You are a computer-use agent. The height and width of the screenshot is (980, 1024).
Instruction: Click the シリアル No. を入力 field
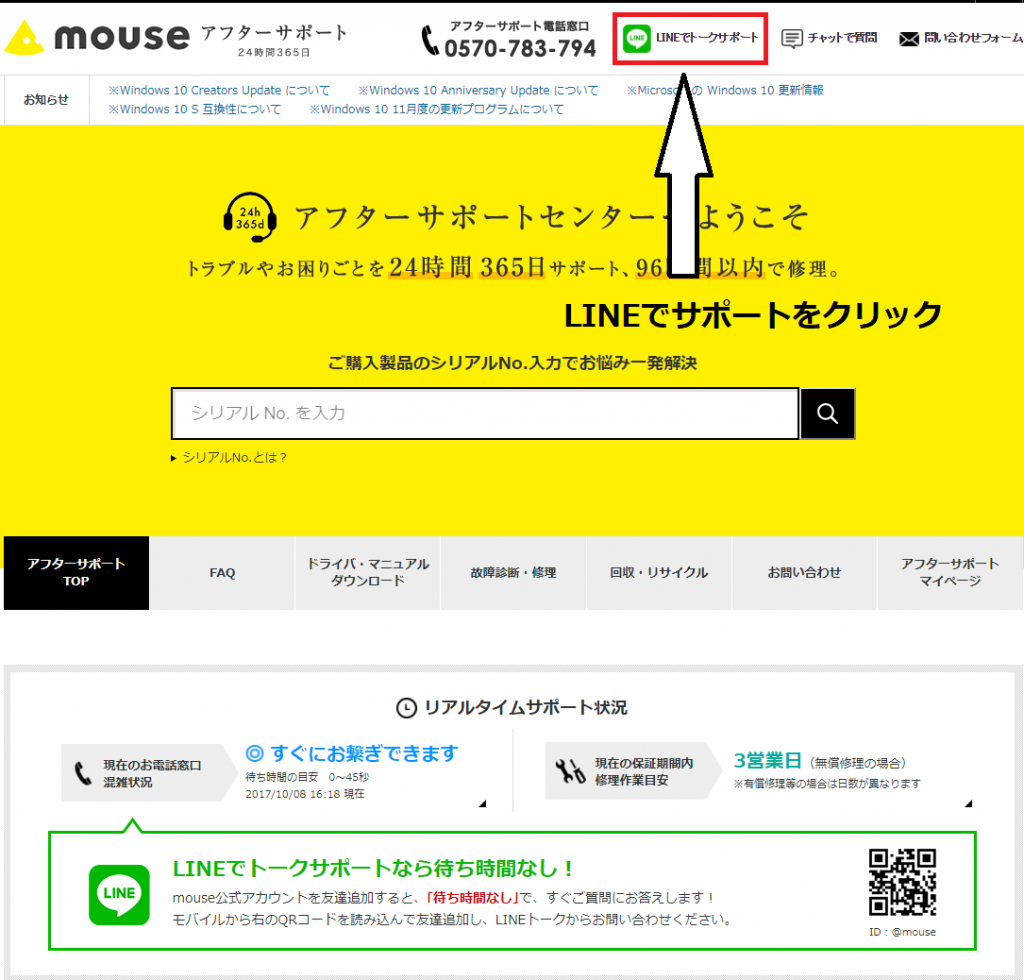pos(485,413)
